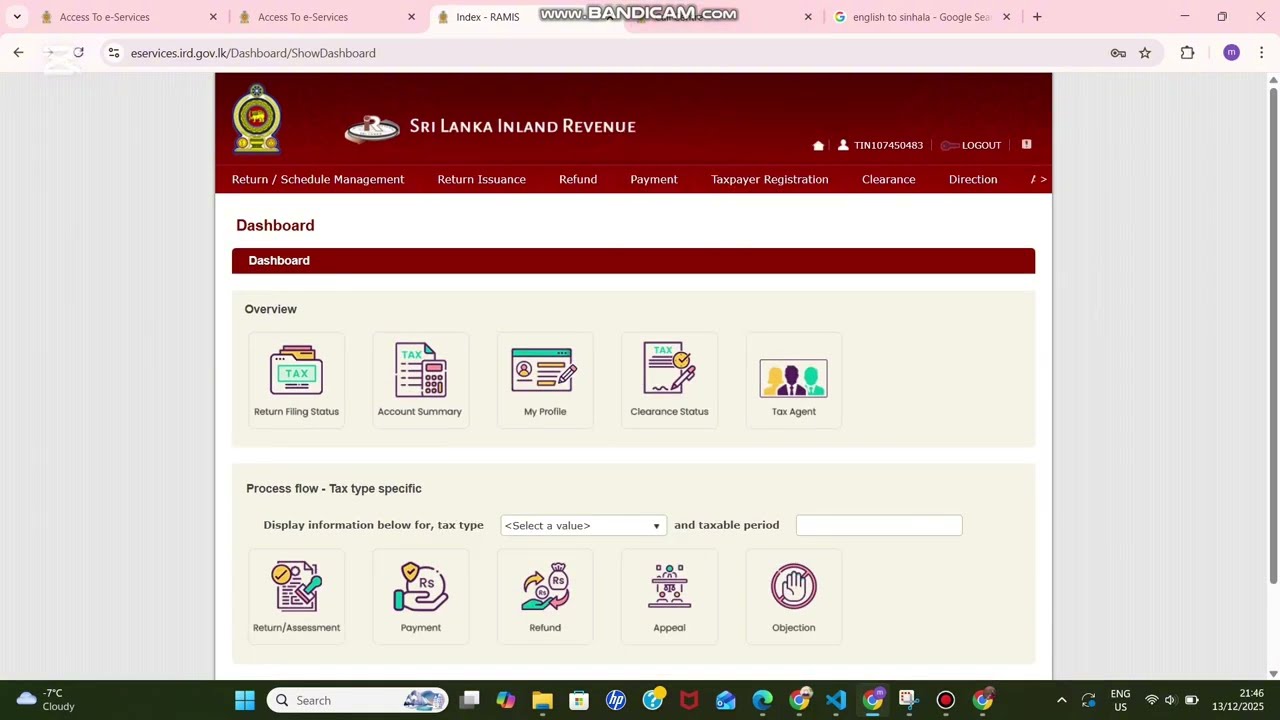The image size is (1280, 720).
Task: Open Visual Studio Code from taskbar
Action: click(836, 700)
